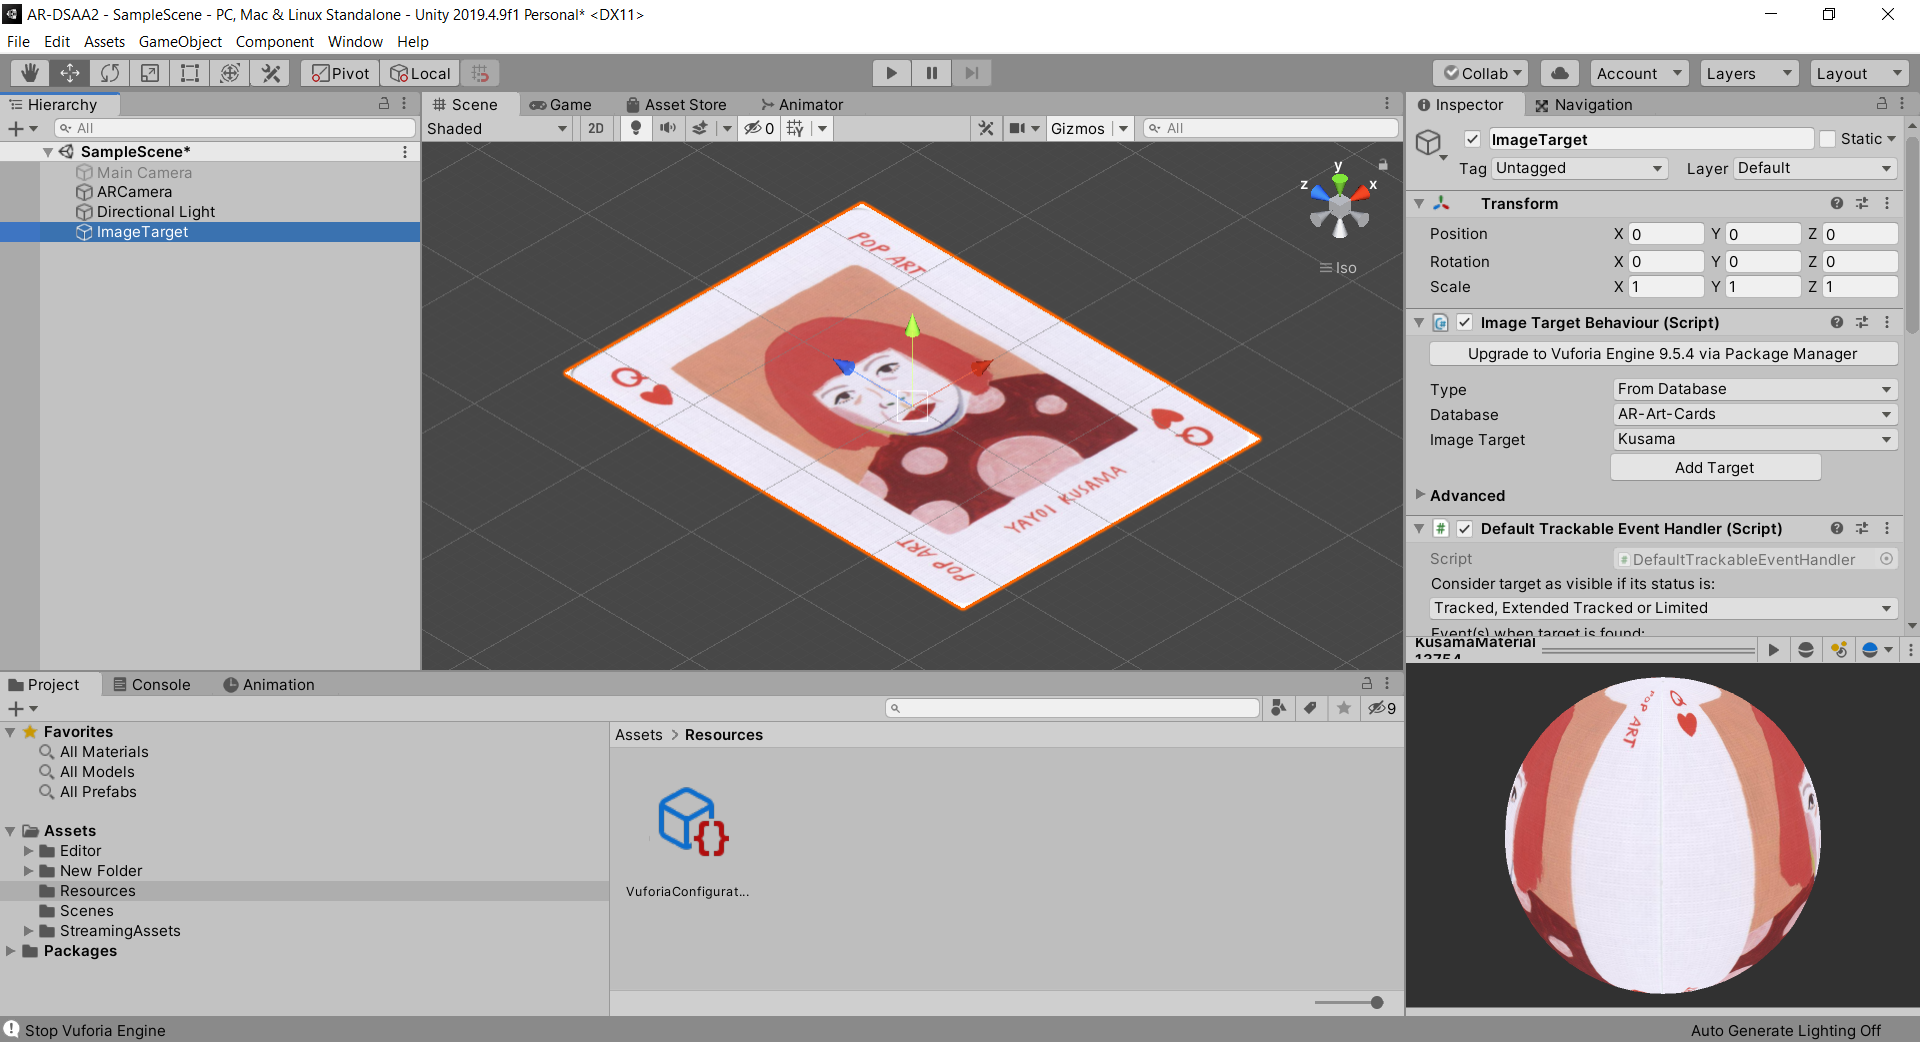The width and height of the screenshot is (1920, 1042).
Task: Switch to the Console tab
Action: [x=152, y=684]
